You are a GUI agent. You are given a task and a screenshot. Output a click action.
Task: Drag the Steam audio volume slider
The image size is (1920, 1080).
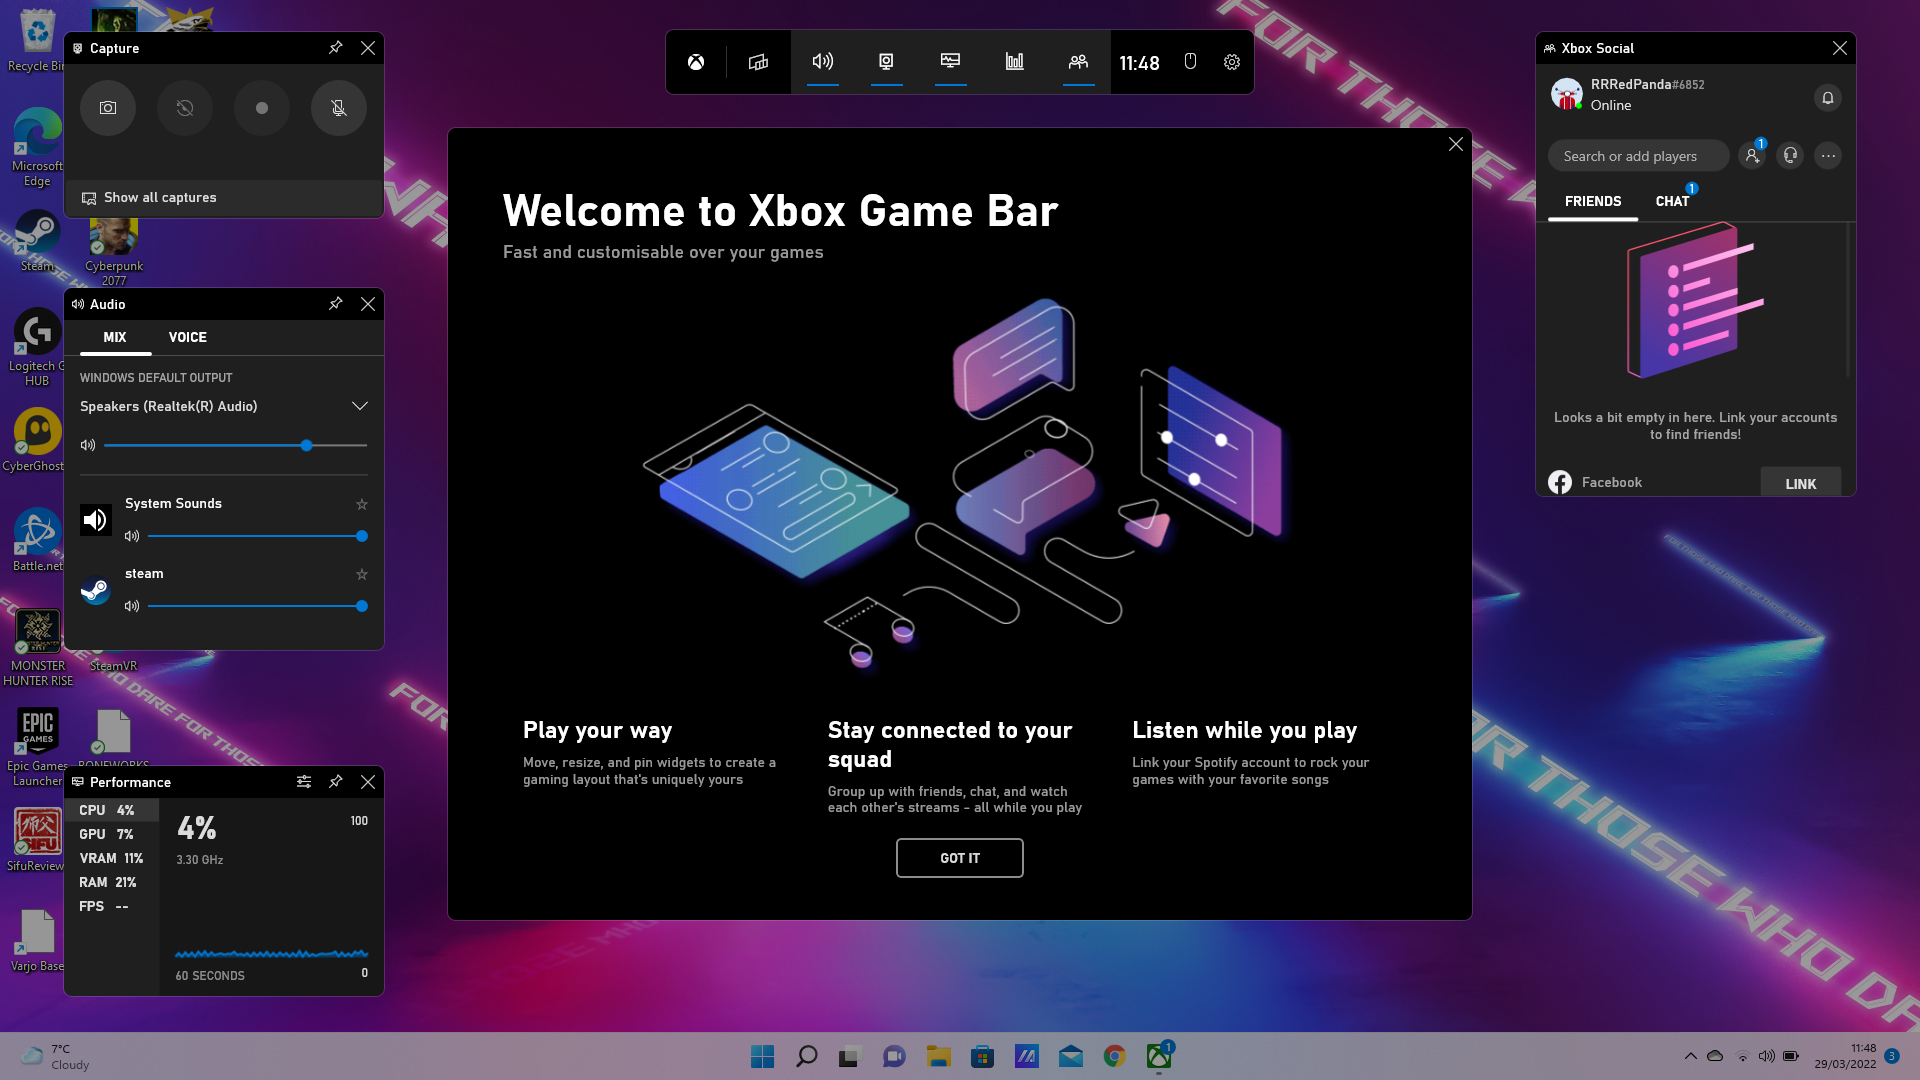click(x=363, y=607)
